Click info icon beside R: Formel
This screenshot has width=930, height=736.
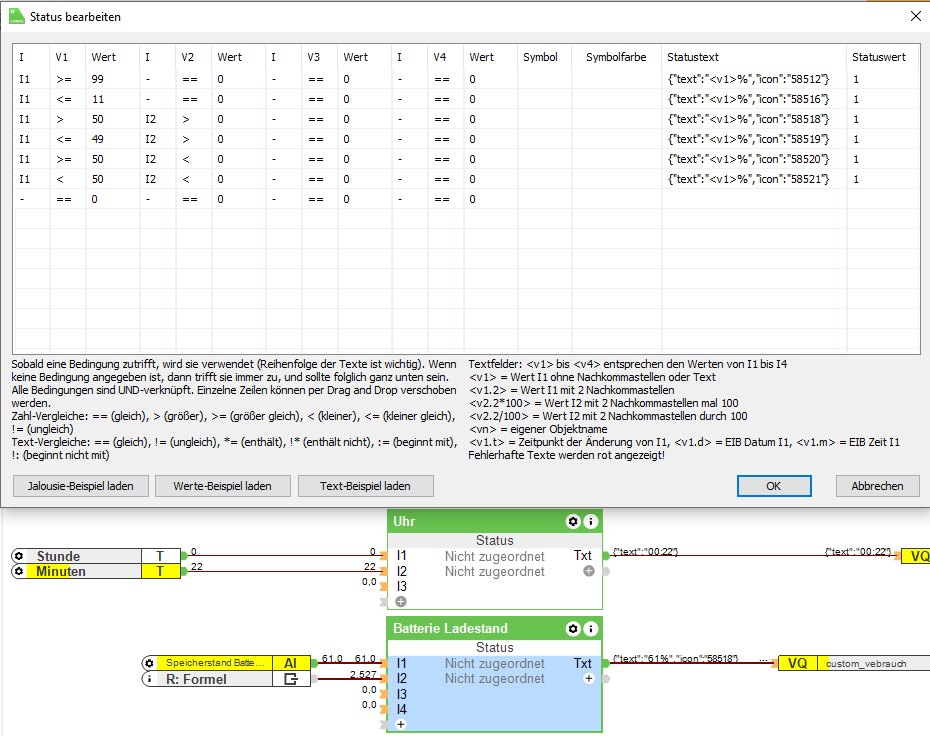tap(149, 680)
